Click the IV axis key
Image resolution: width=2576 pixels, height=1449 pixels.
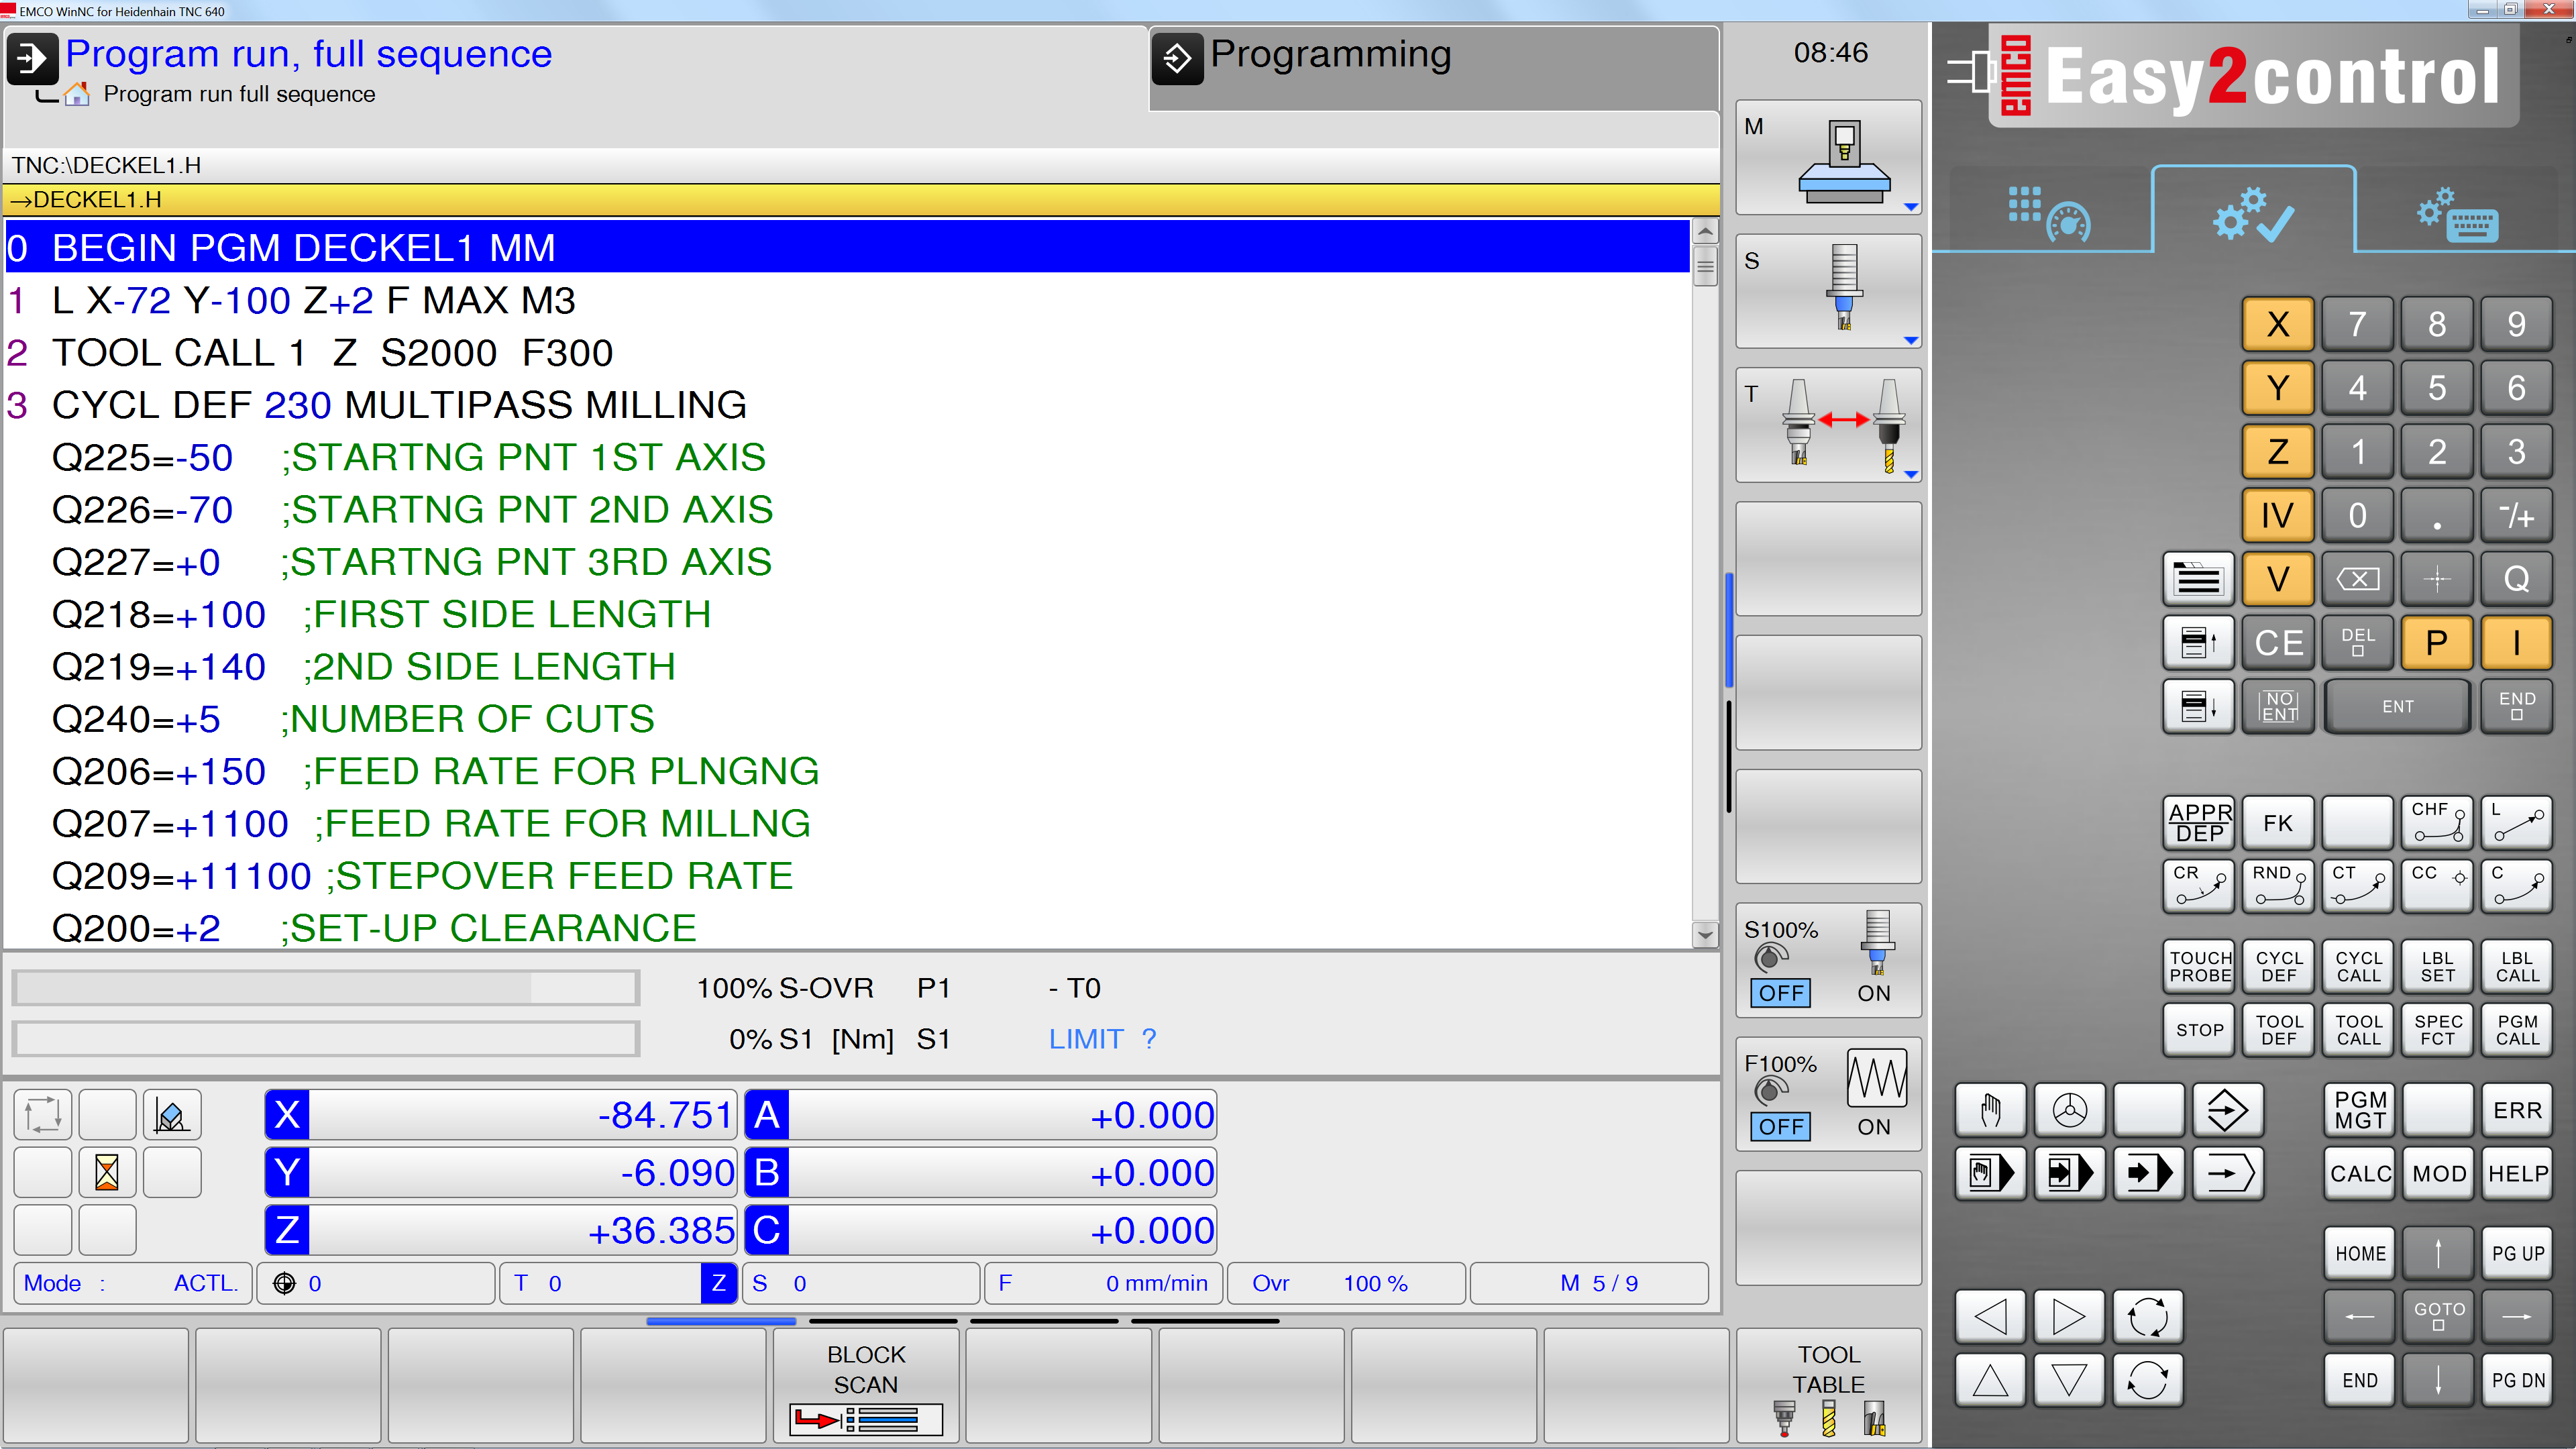tap(2277, 515)
